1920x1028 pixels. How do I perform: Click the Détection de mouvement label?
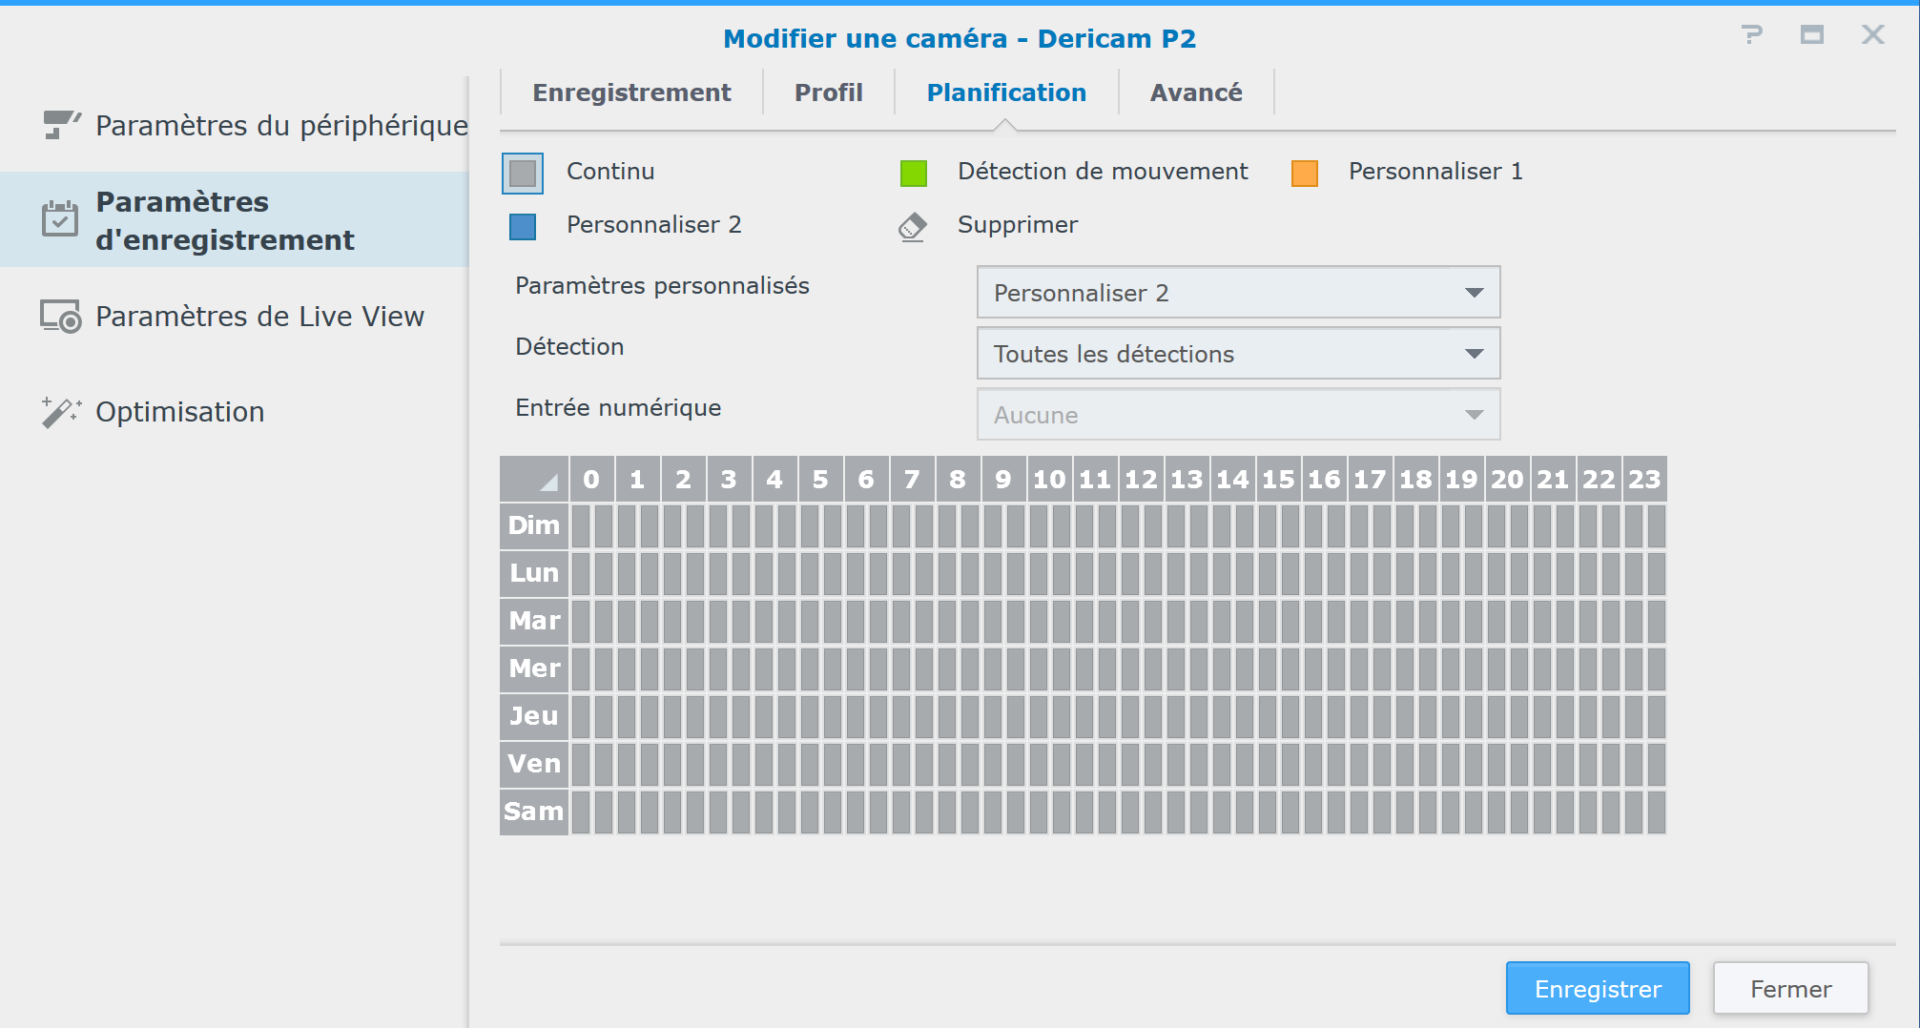tap(1102, 172)
